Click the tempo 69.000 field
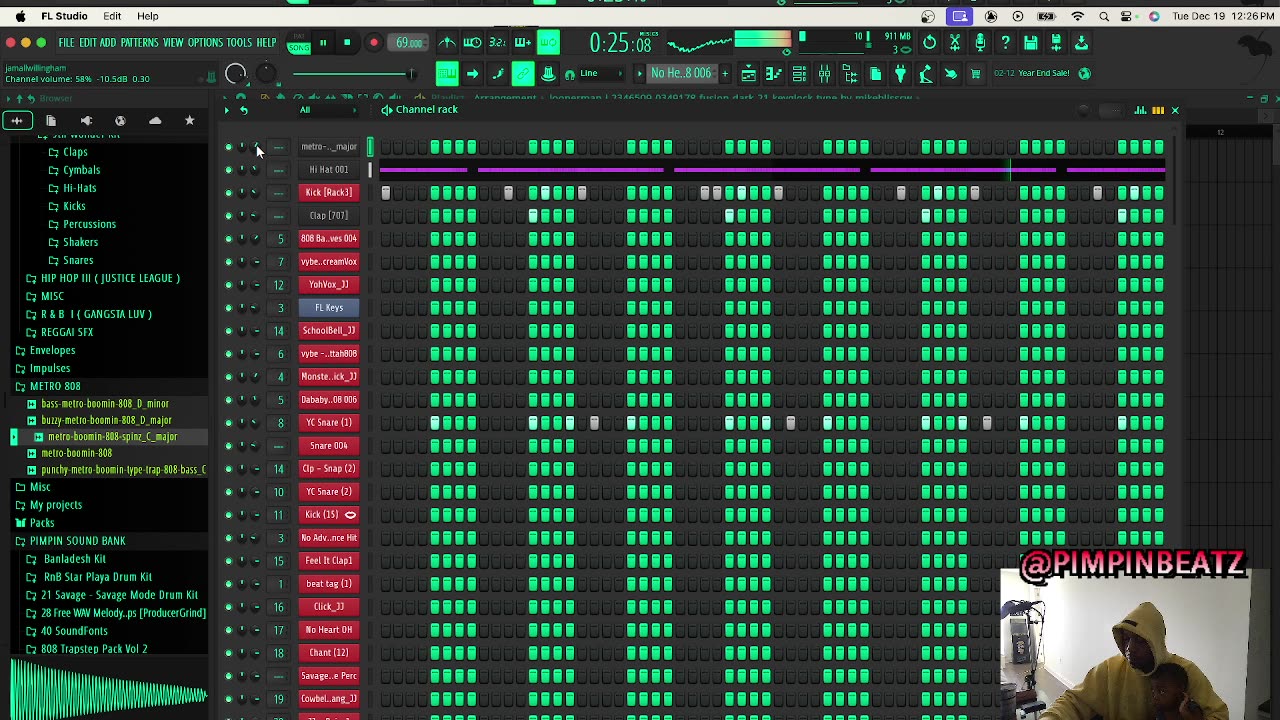 (x=408, y=42)
